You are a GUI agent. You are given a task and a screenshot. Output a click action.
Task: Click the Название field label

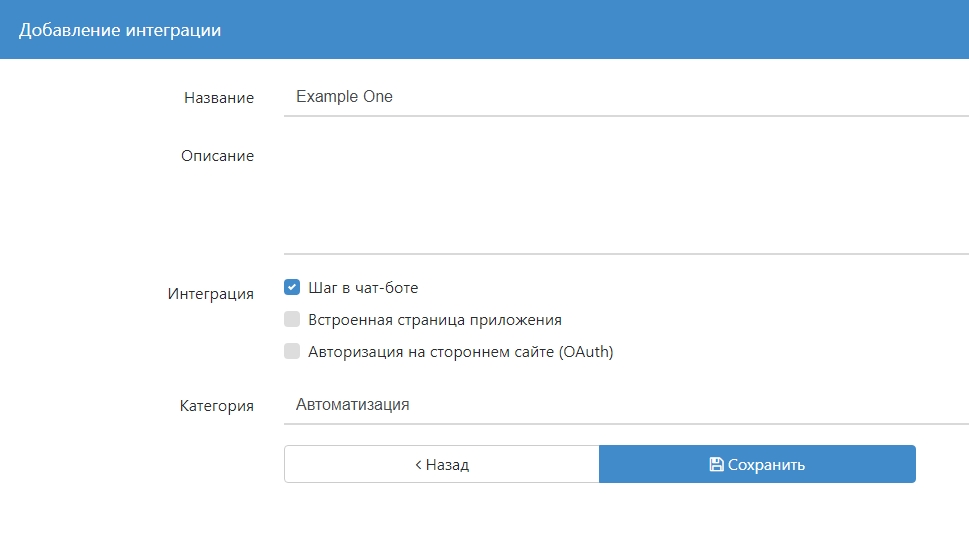(x=218, y=98)
